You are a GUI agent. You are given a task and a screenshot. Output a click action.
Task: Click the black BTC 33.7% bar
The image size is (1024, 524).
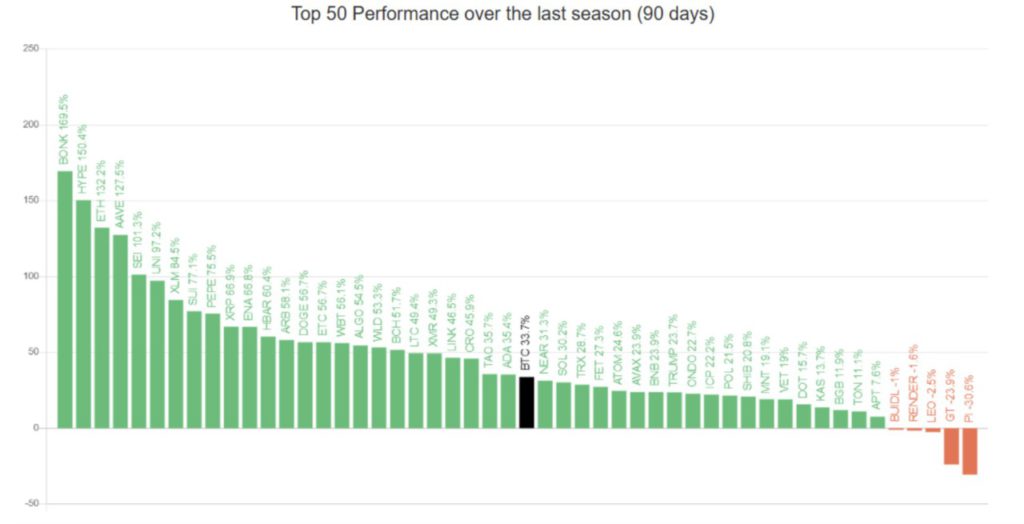[x=527, y=402]
